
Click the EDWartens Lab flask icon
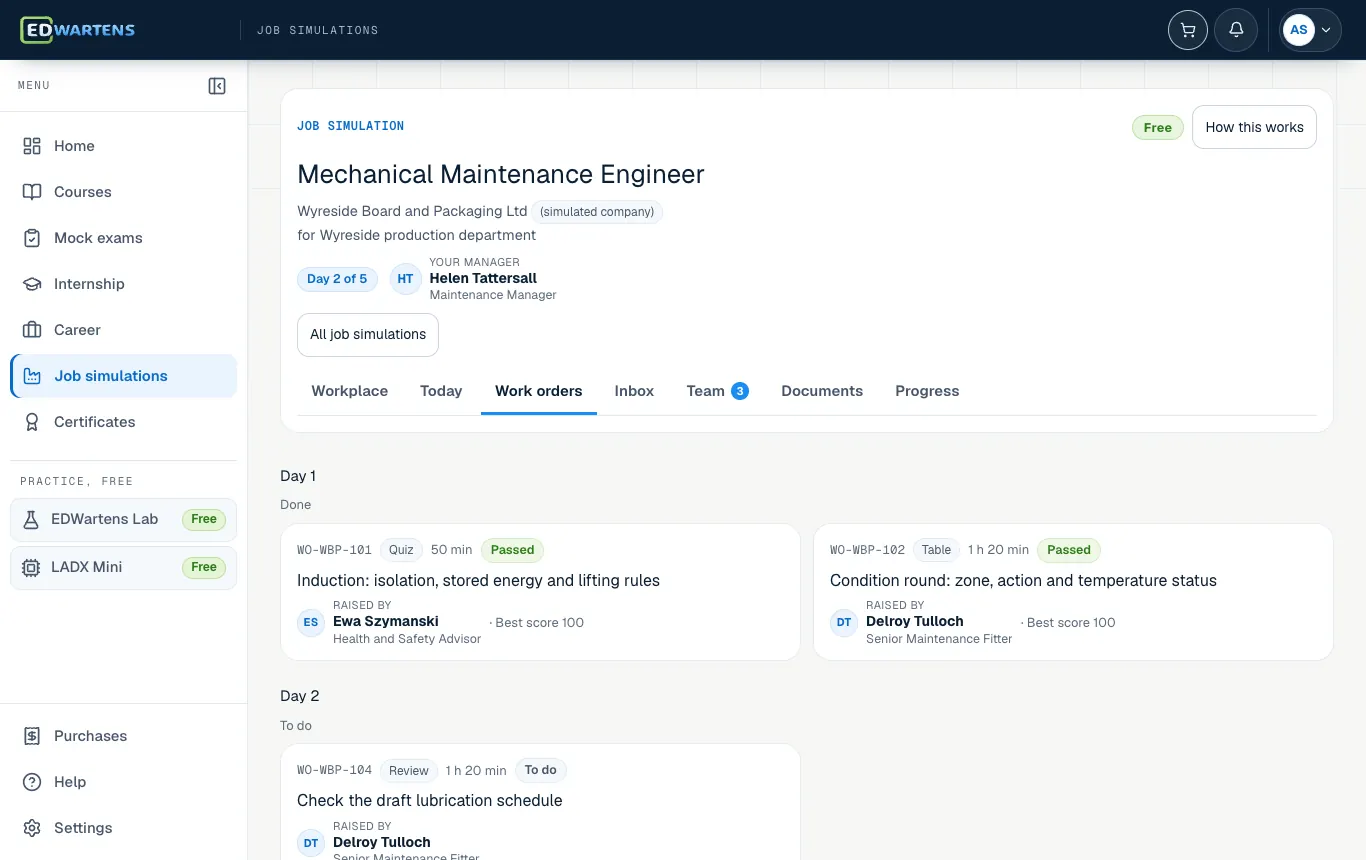pos(31,519)
